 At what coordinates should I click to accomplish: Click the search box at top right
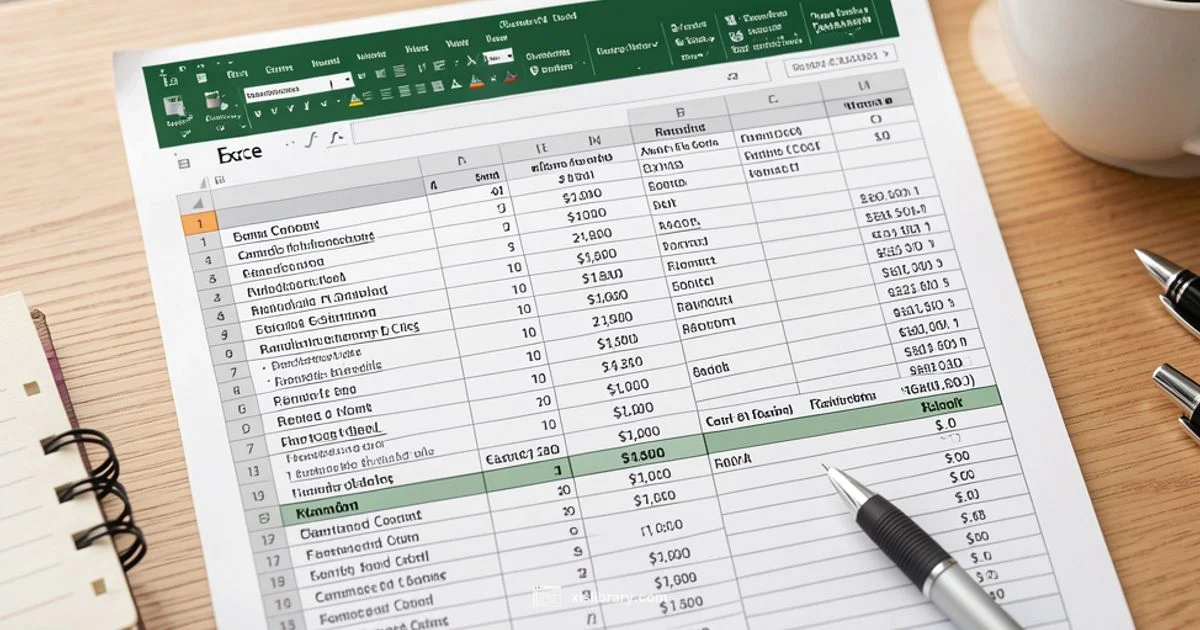click(x=840, y=61)
